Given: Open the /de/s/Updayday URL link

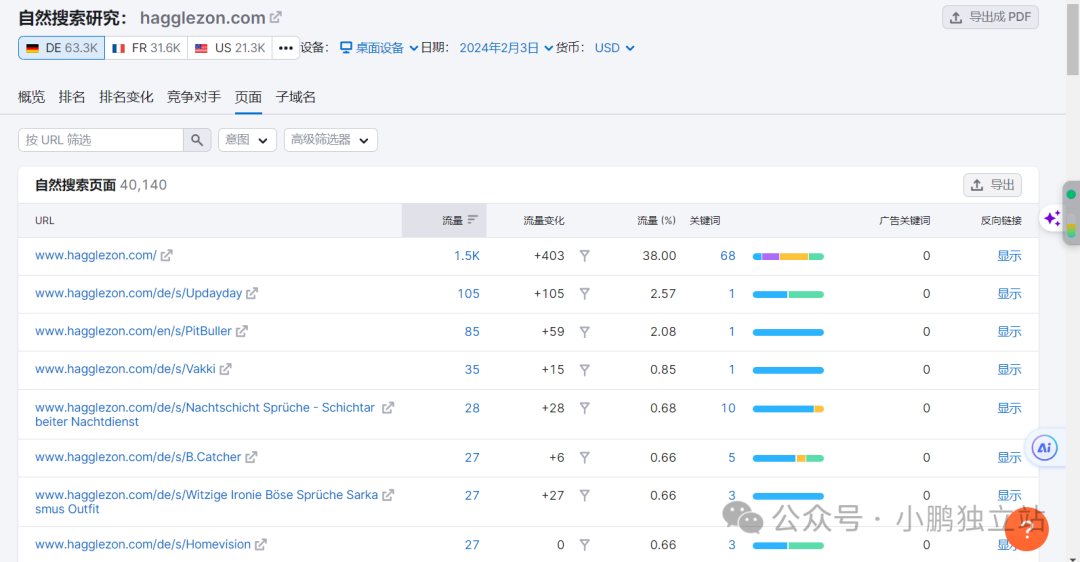Looking at the screenshot, I should [x=138, y=293].
